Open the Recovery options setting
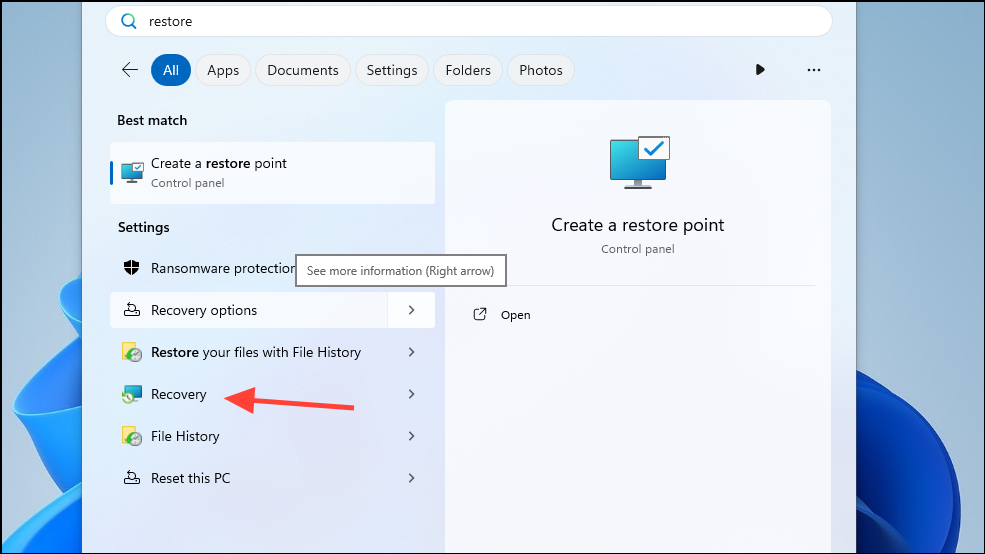Image resolution: width=985 pixels, height=554 pixels. [x=249, y=310]
